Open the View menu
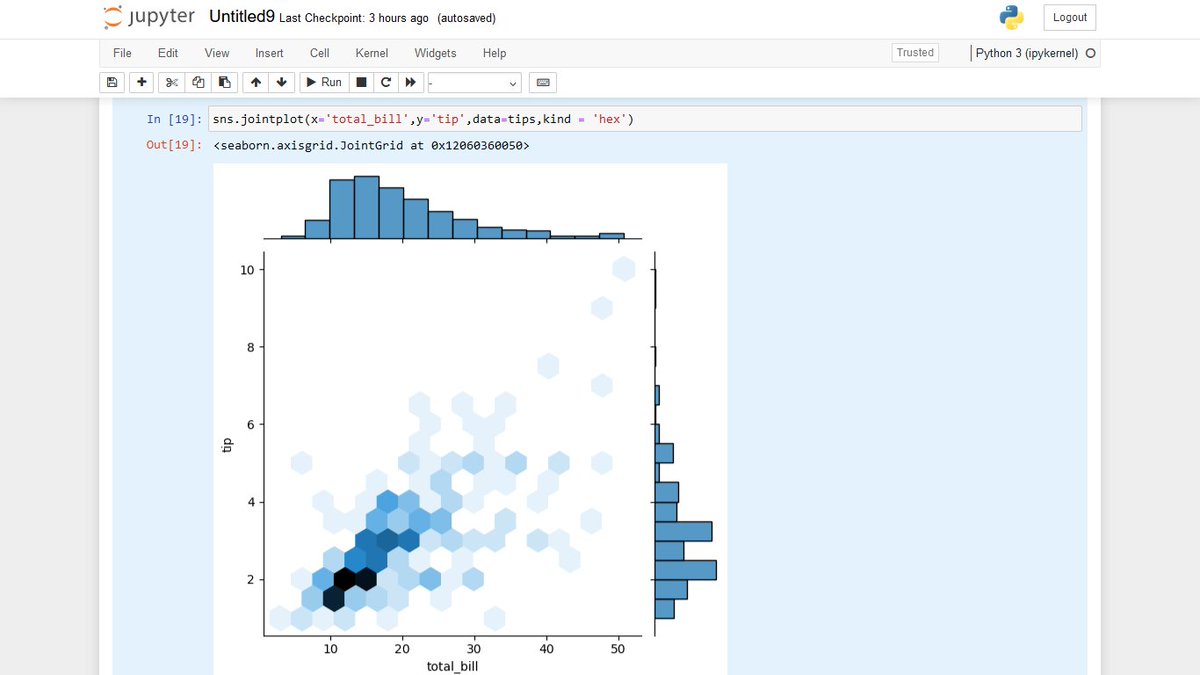This screenshot has height=675, width=1200. pyautogui.click(x=217, y=53)
